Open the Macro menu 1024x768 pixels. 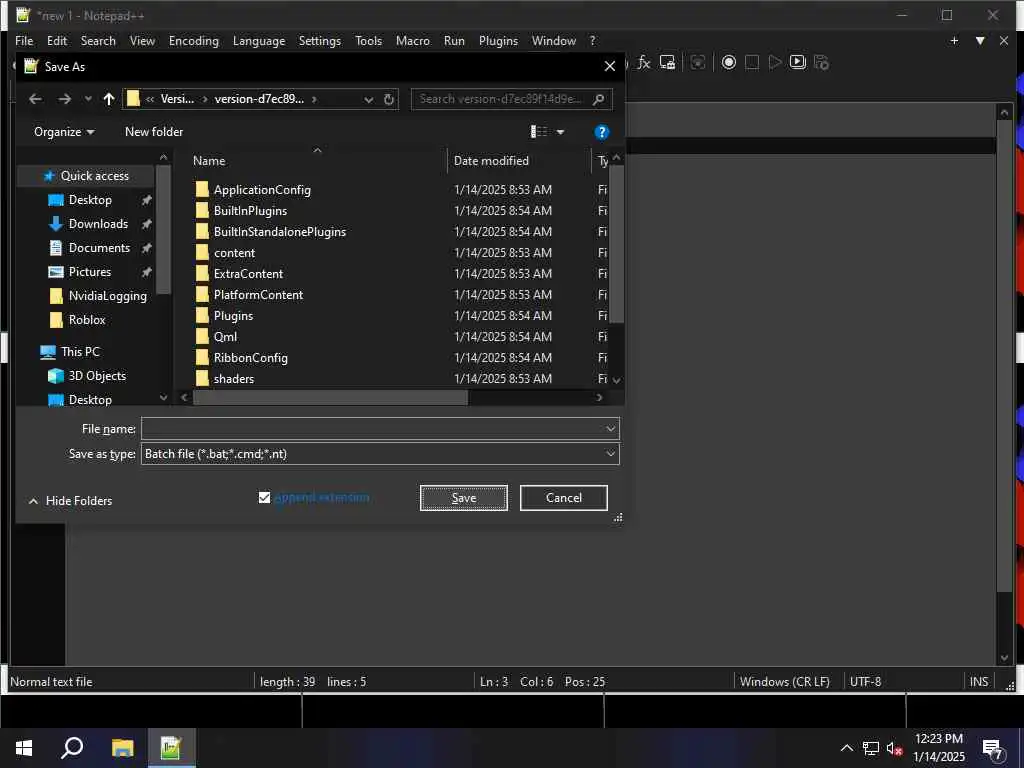413,40
